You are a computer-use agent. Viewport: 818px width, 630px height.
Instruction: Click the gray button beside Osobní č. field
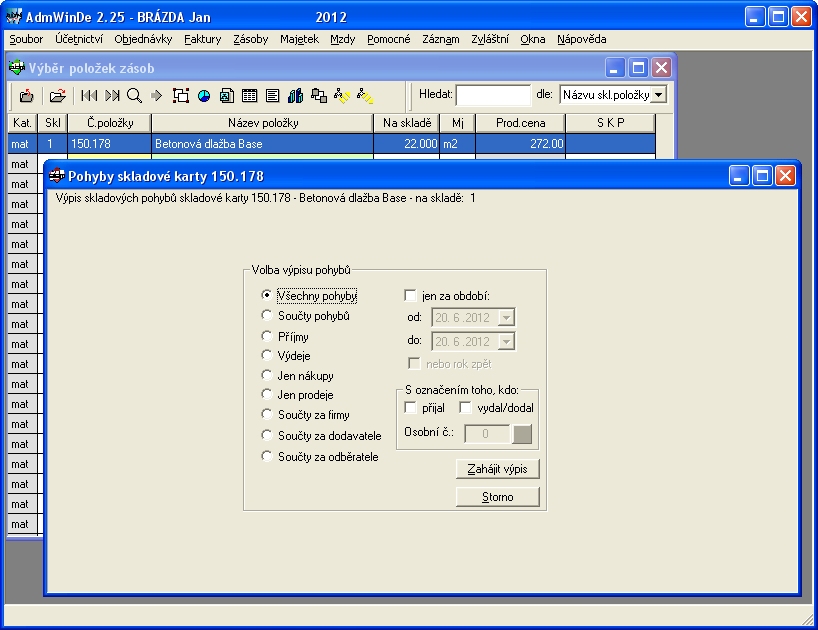coord(522,433)
